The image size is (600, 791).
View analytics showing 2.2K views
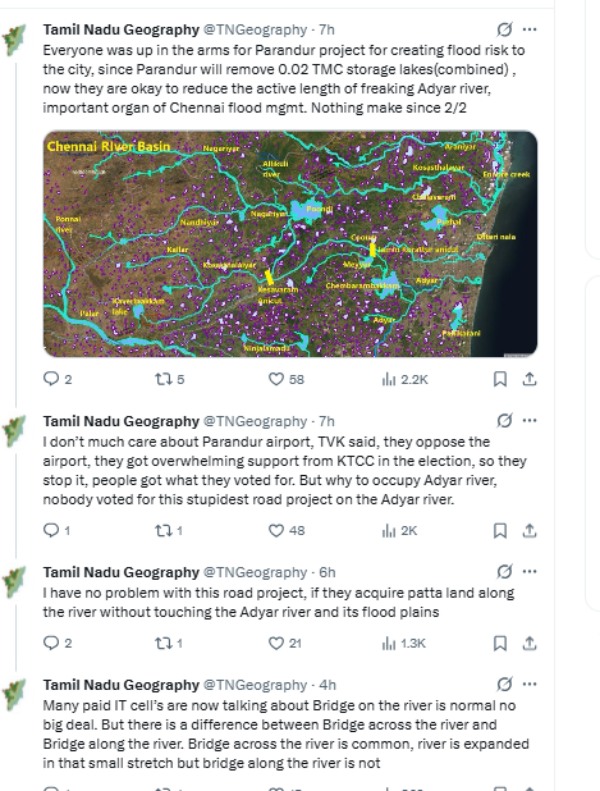click(x=405, y=379)
